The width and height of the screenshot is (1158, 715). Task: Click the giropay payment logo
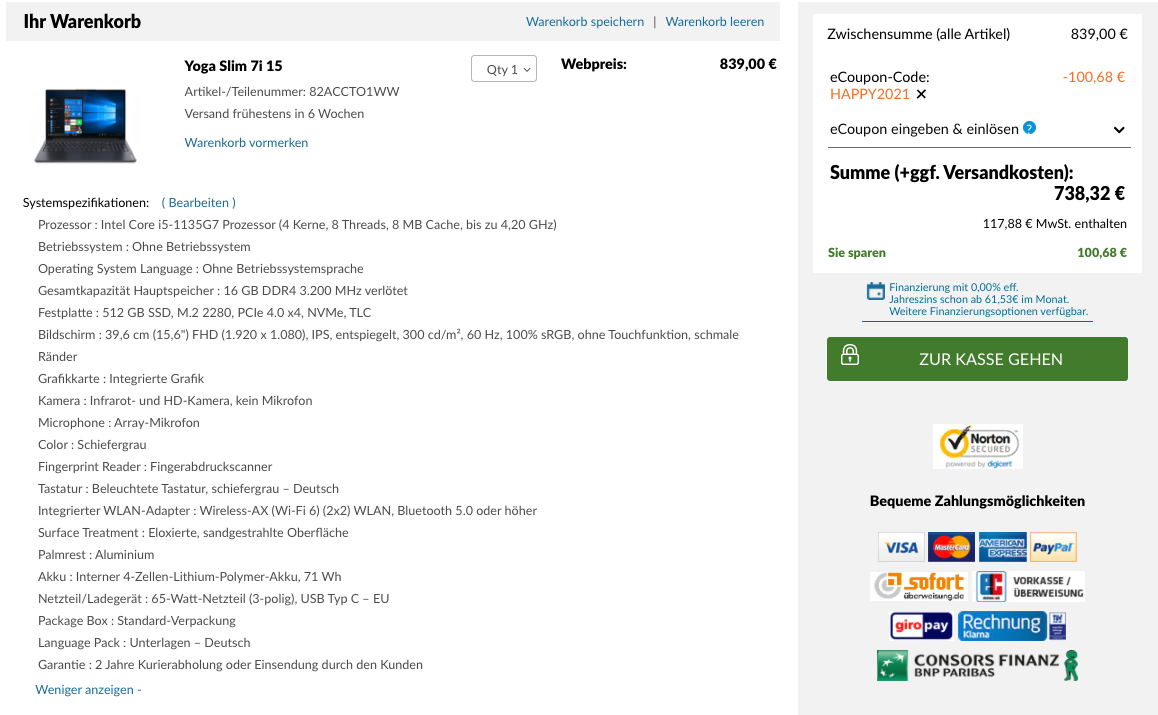click(x=921, y=626)
